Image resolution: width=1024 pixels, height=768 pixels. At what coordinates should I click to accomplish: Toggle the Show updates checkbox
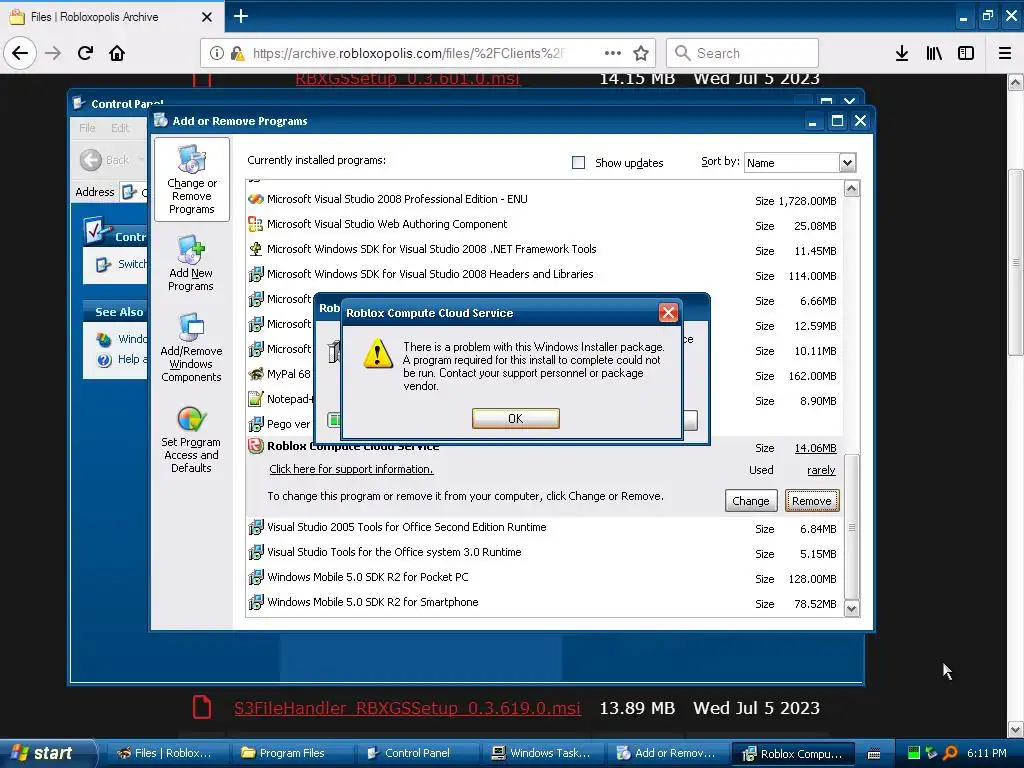(578, 163)
